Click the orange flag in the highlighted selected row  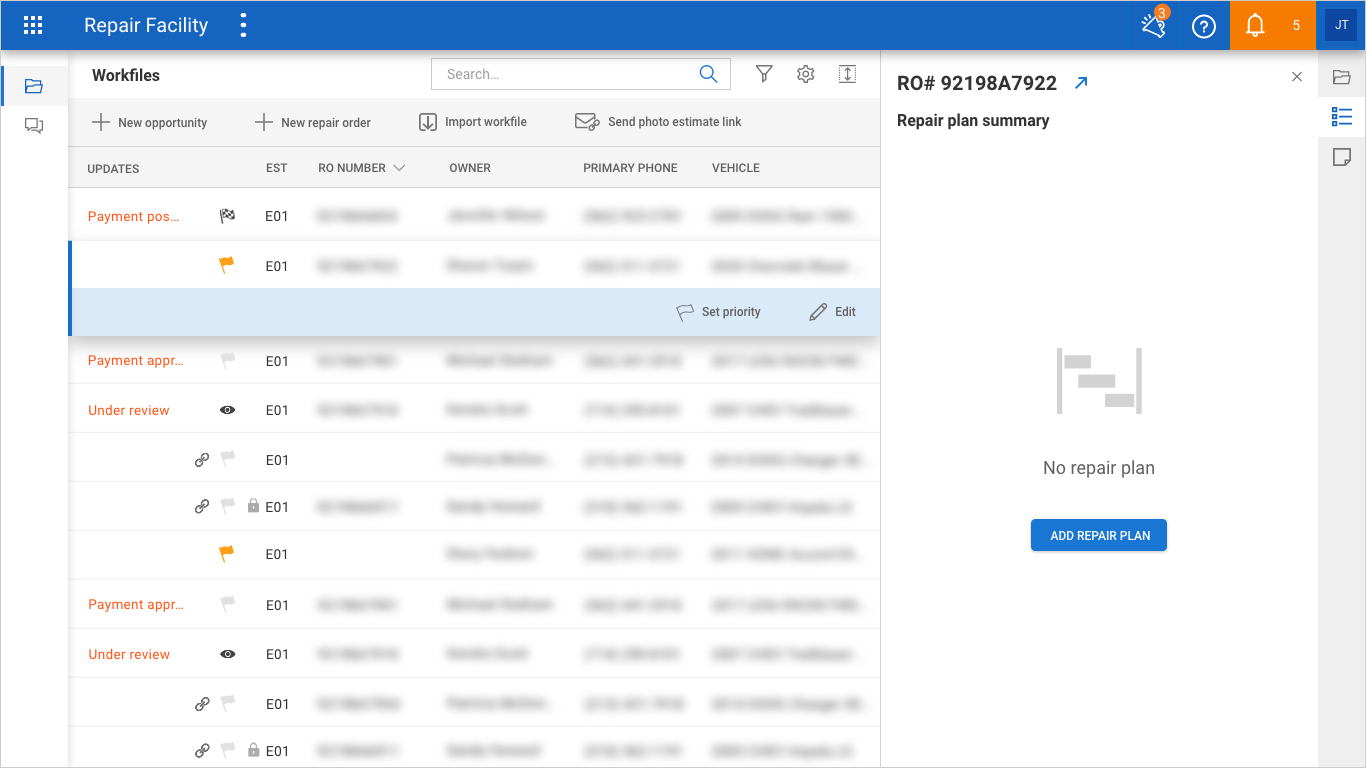pyautogui.click(x=227, y=265)
